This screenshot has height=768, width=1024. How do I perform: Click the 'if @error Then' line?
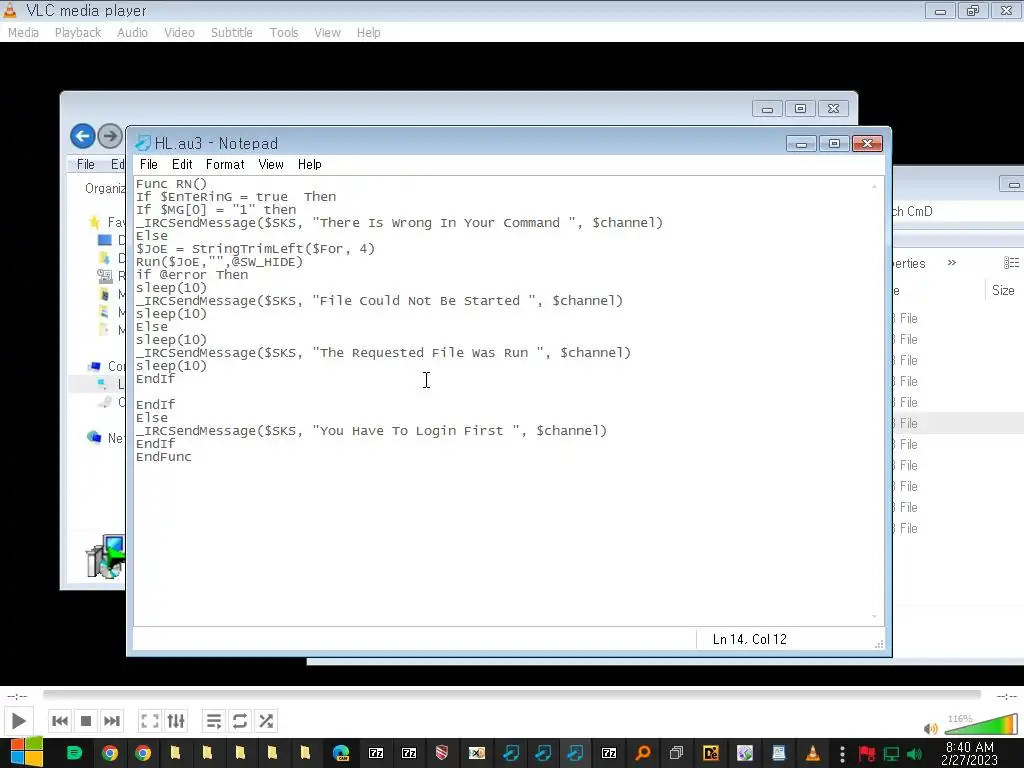pos(192,275)
